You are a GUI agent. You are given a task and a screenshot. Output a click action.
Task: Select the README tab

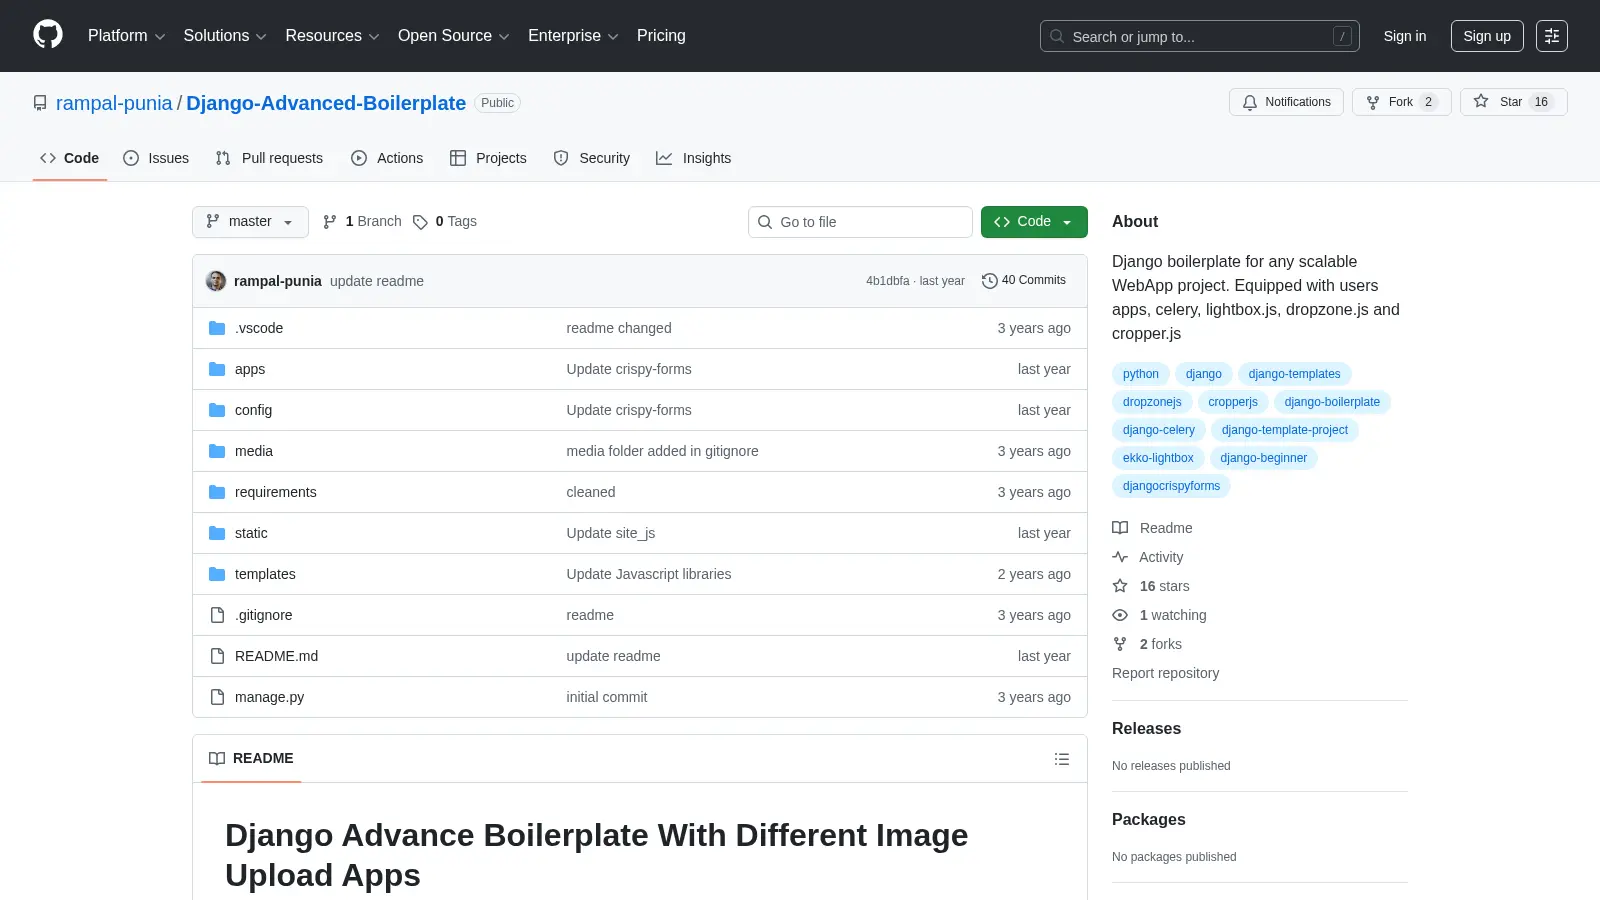(x=251, y=759)
